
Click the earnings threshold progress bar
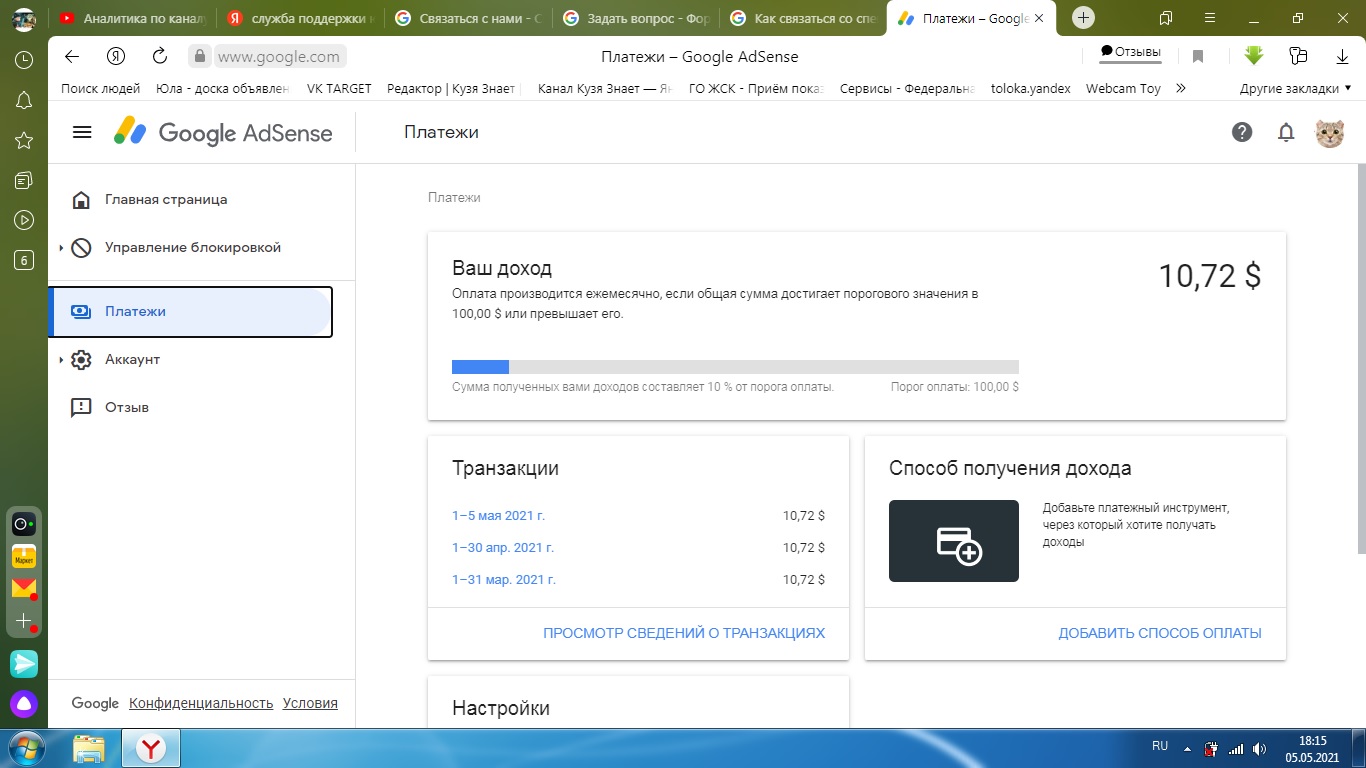point(735,367)
